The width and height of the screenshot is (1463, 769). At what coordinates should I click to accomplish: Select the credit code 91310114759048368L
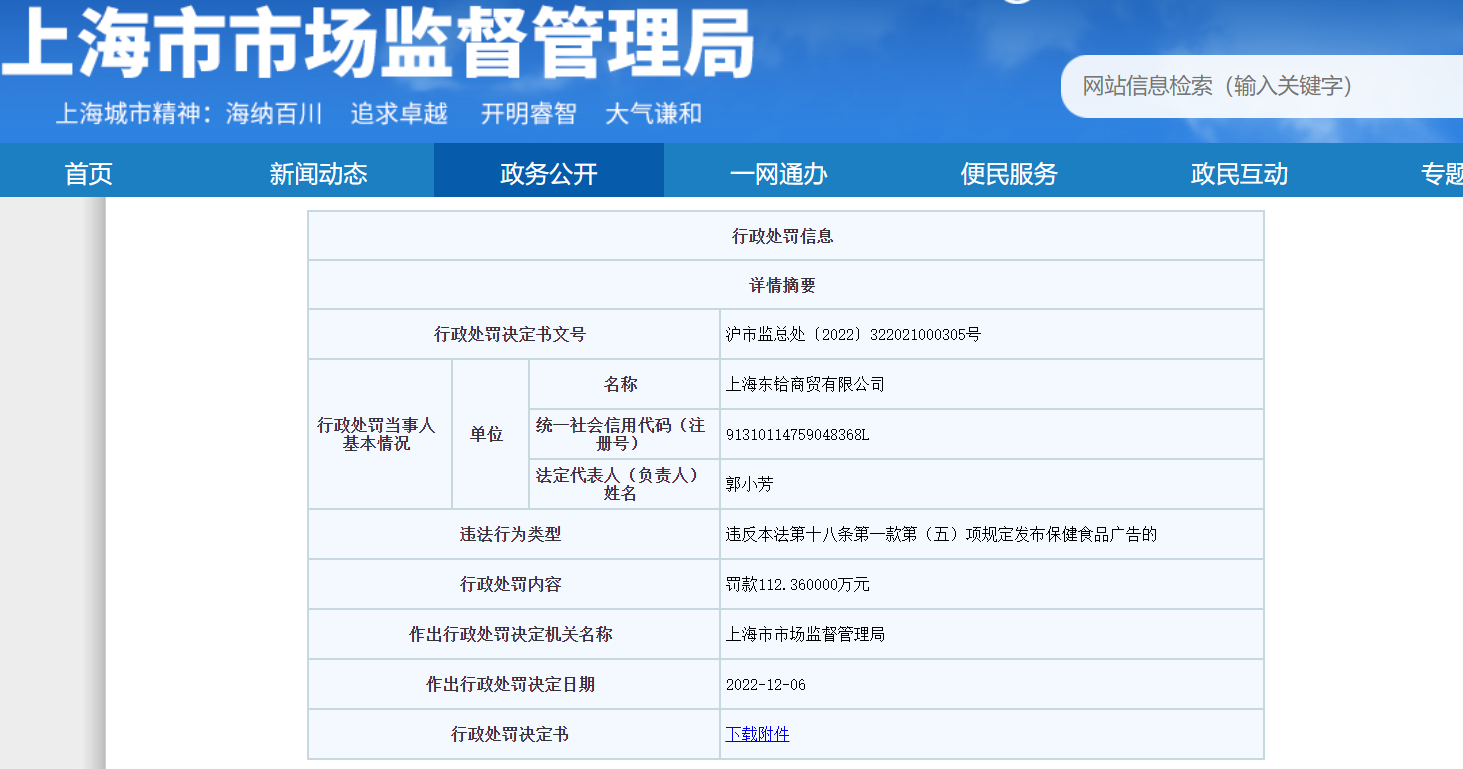[797, 435]
